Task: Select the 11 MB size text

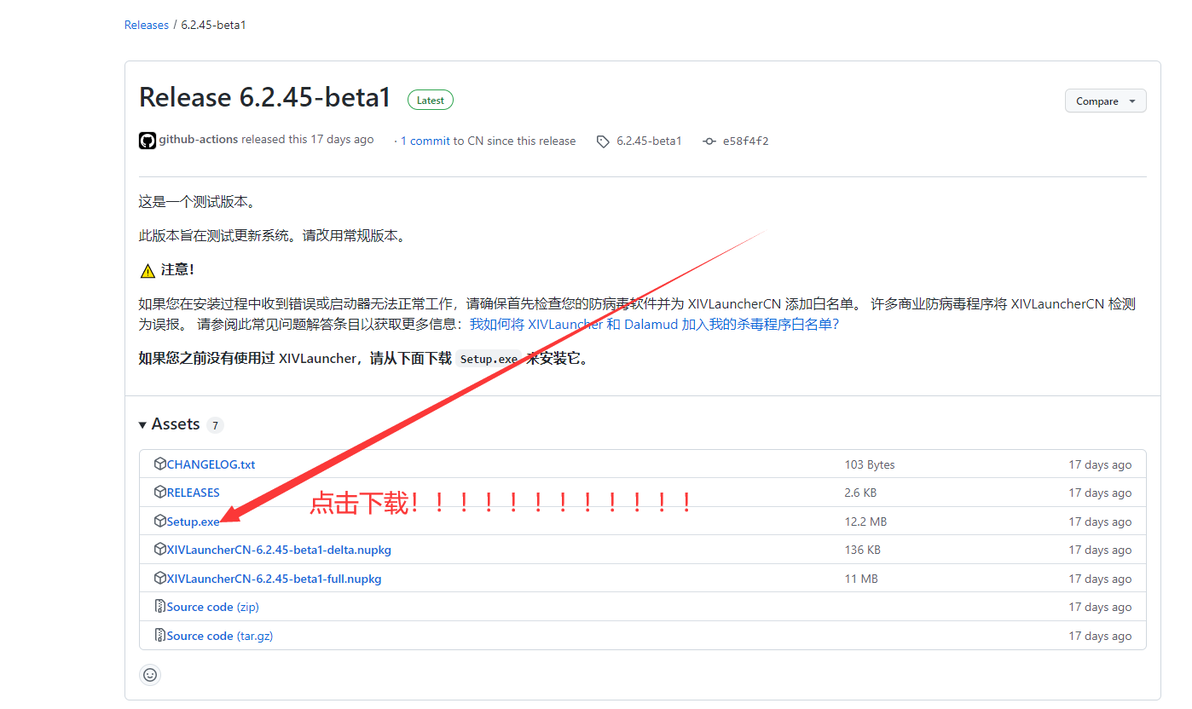Action: pyautogui.click(x=861, y=578)
